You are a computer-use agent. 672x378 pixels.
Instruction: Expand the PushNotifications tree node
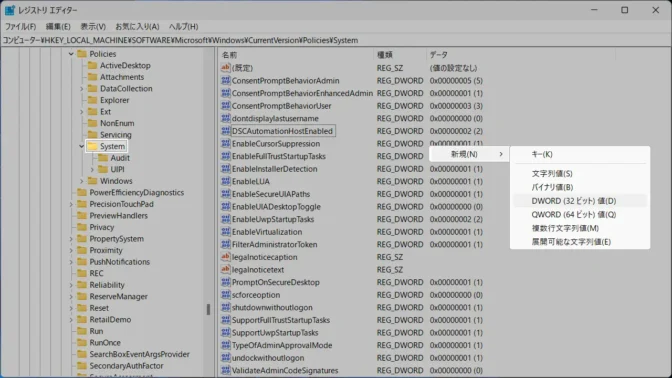coord(71,262)
